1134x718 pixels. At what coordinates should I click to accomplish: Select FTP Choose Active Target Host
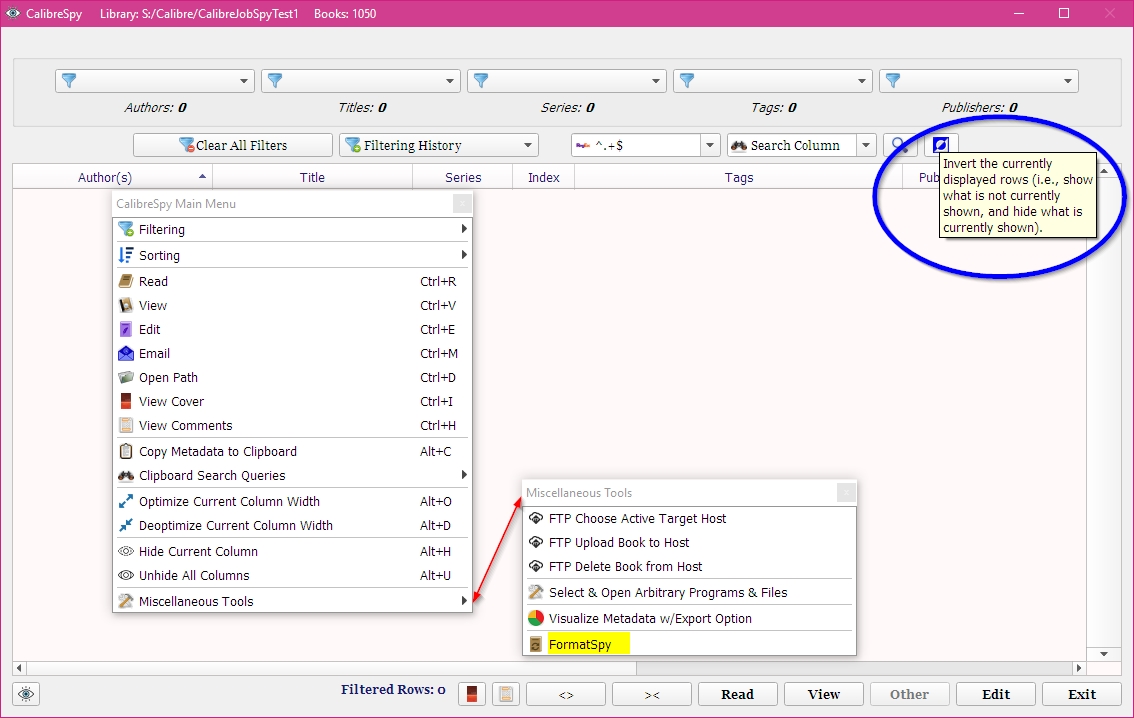coord(689,518)
